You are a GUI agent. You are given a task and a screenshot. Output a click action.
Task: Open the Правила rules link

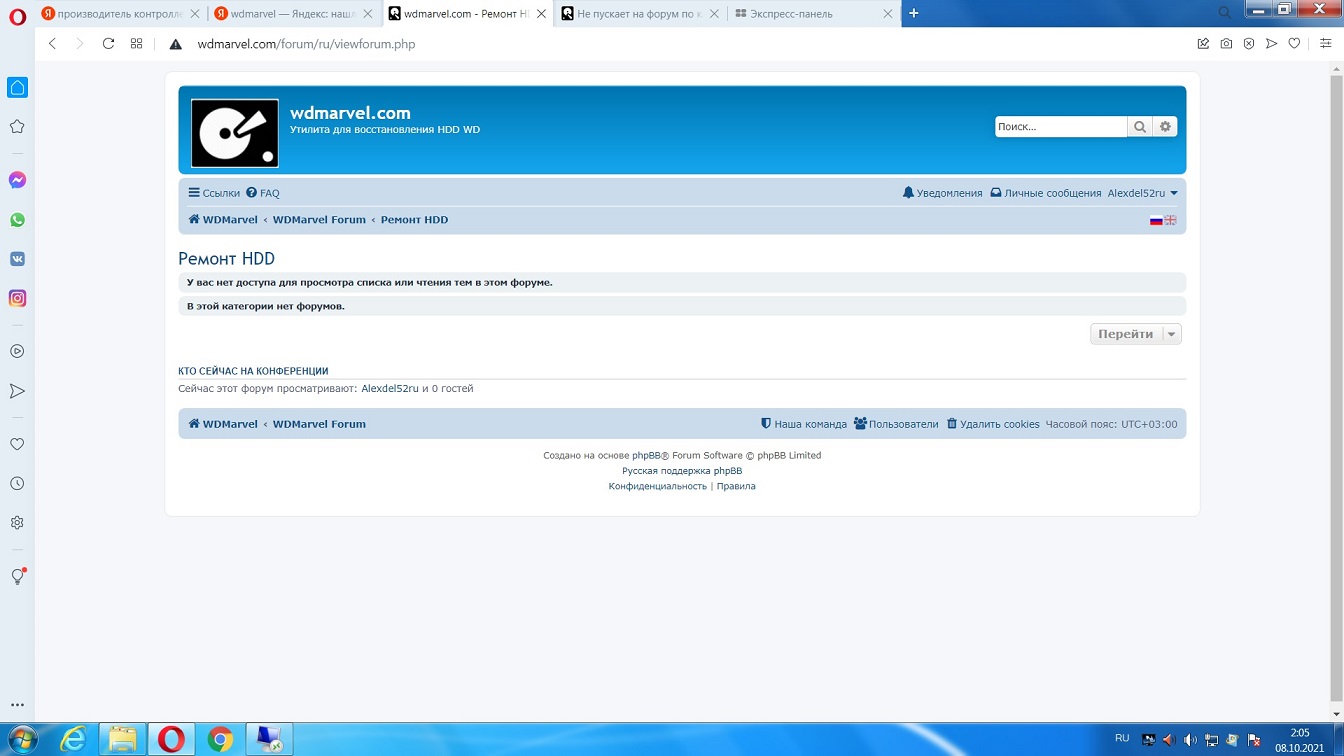click(x=736, y=486)
